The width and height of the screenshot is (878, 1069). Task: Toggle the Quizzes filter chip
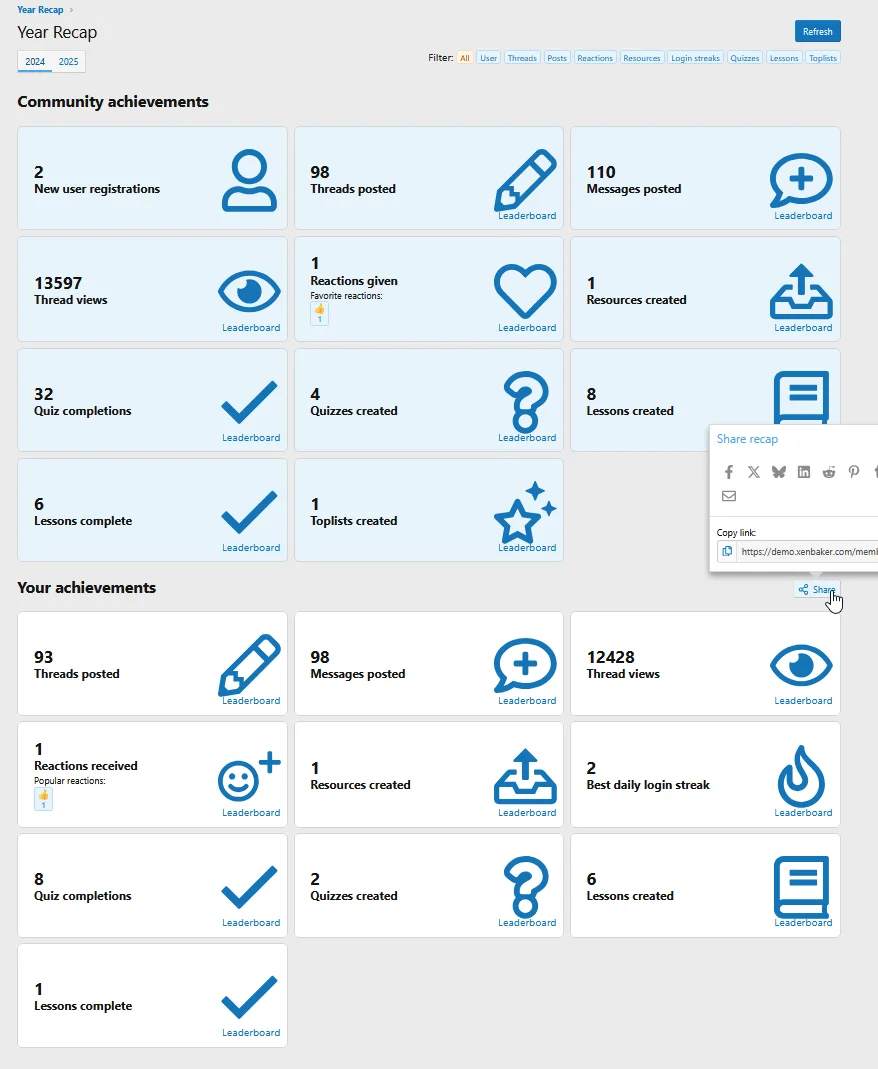[x=745, y=58]
